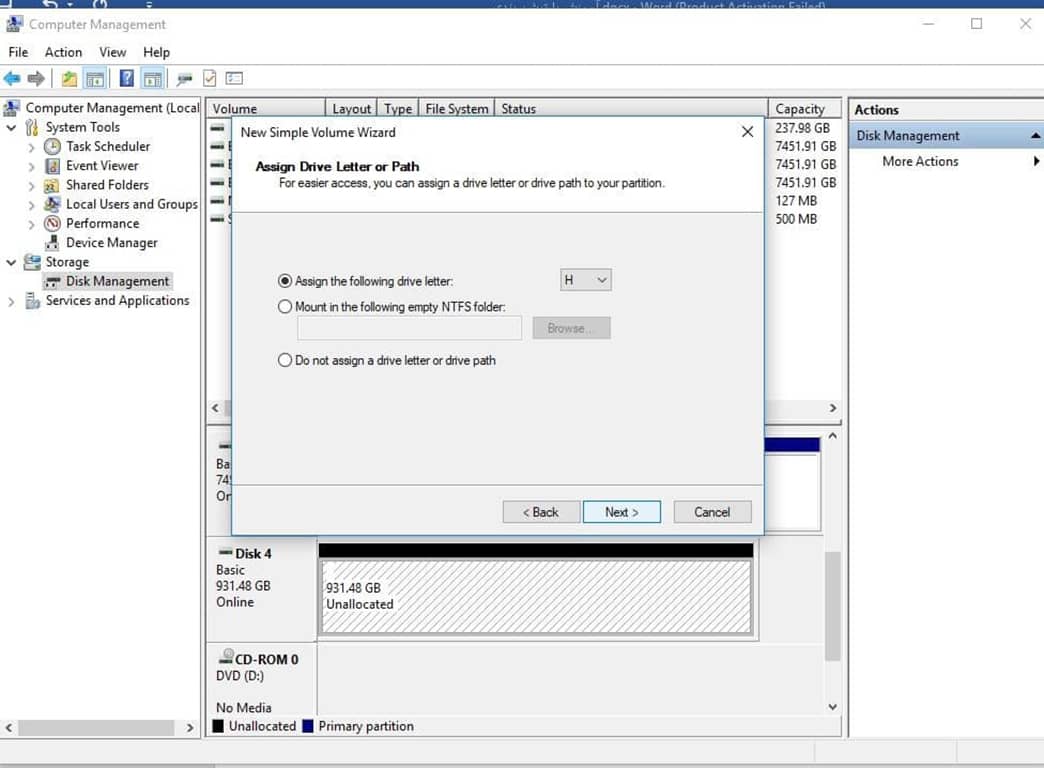Open the Action menu
Screen dimensions: 1044x768
(63, 52)
